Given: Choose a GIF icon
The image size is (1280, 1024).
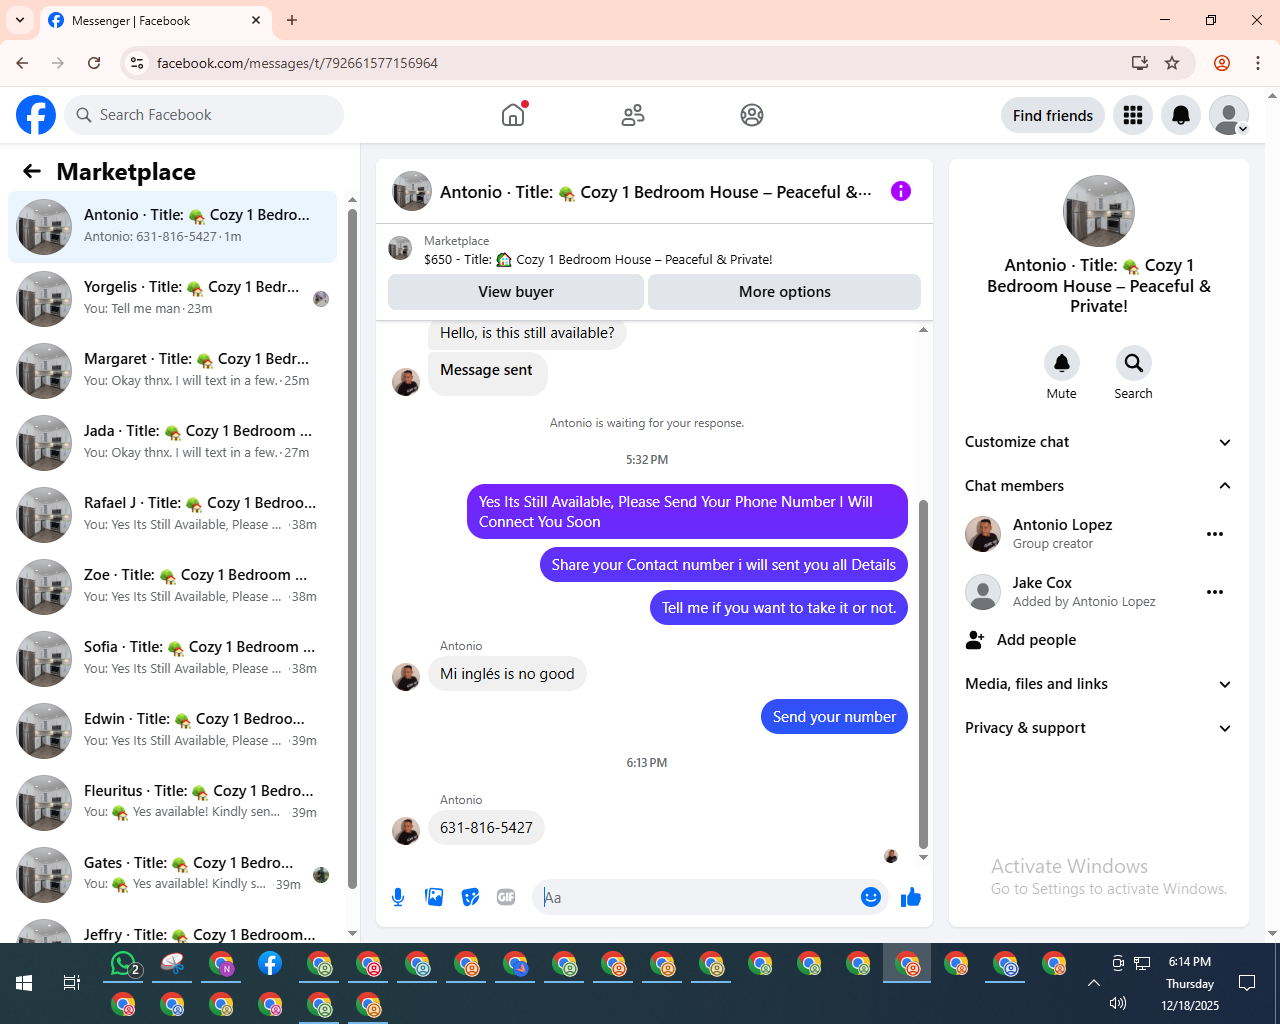Looking at the screenshot, I should tap(506, 897).
